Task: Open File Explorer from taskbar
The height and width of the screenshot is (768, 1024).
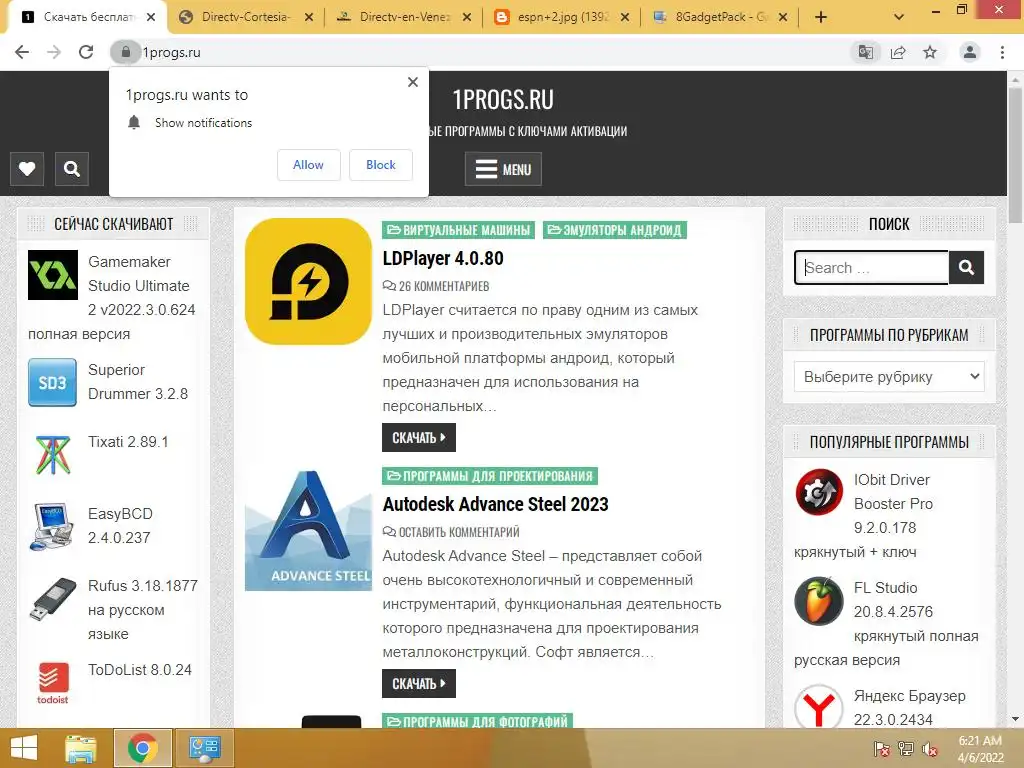Action: click(81, 748)
